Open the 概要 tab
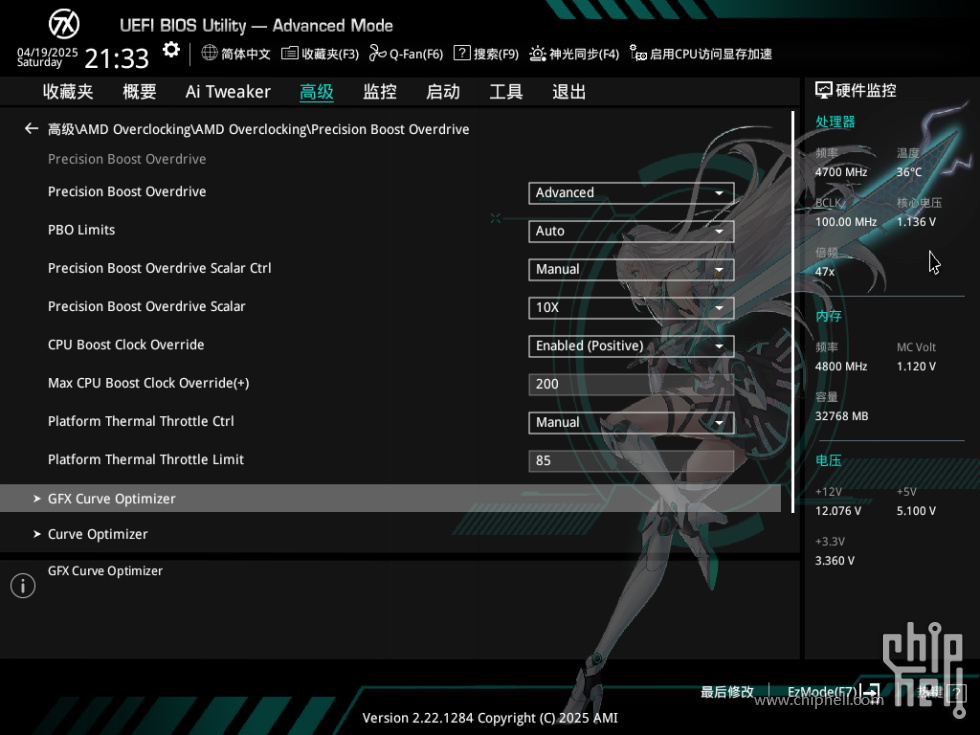The height and width of the screenshot is (735, 980). click(x=139, y=92)
